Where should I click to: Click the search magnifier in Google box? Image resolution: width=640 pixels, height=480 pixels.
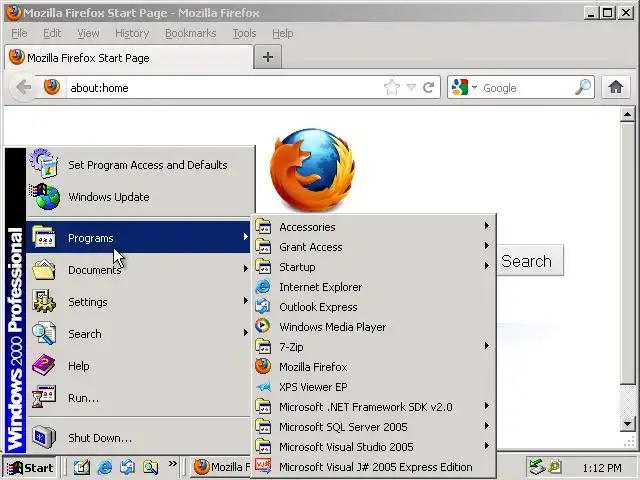point(582,87)
